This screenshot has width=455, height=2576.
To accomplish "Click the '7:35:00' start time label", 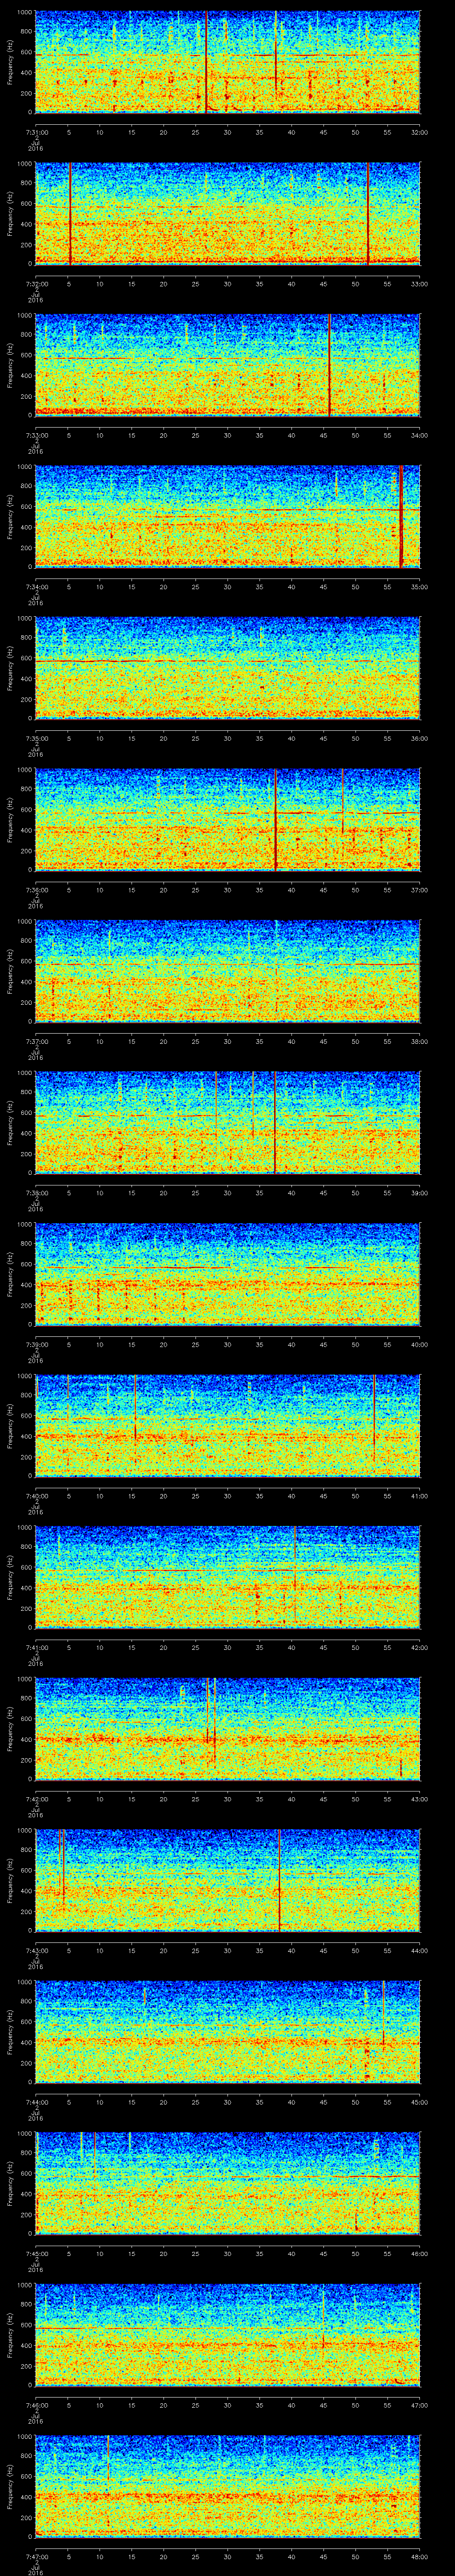I will click(36, 739).
